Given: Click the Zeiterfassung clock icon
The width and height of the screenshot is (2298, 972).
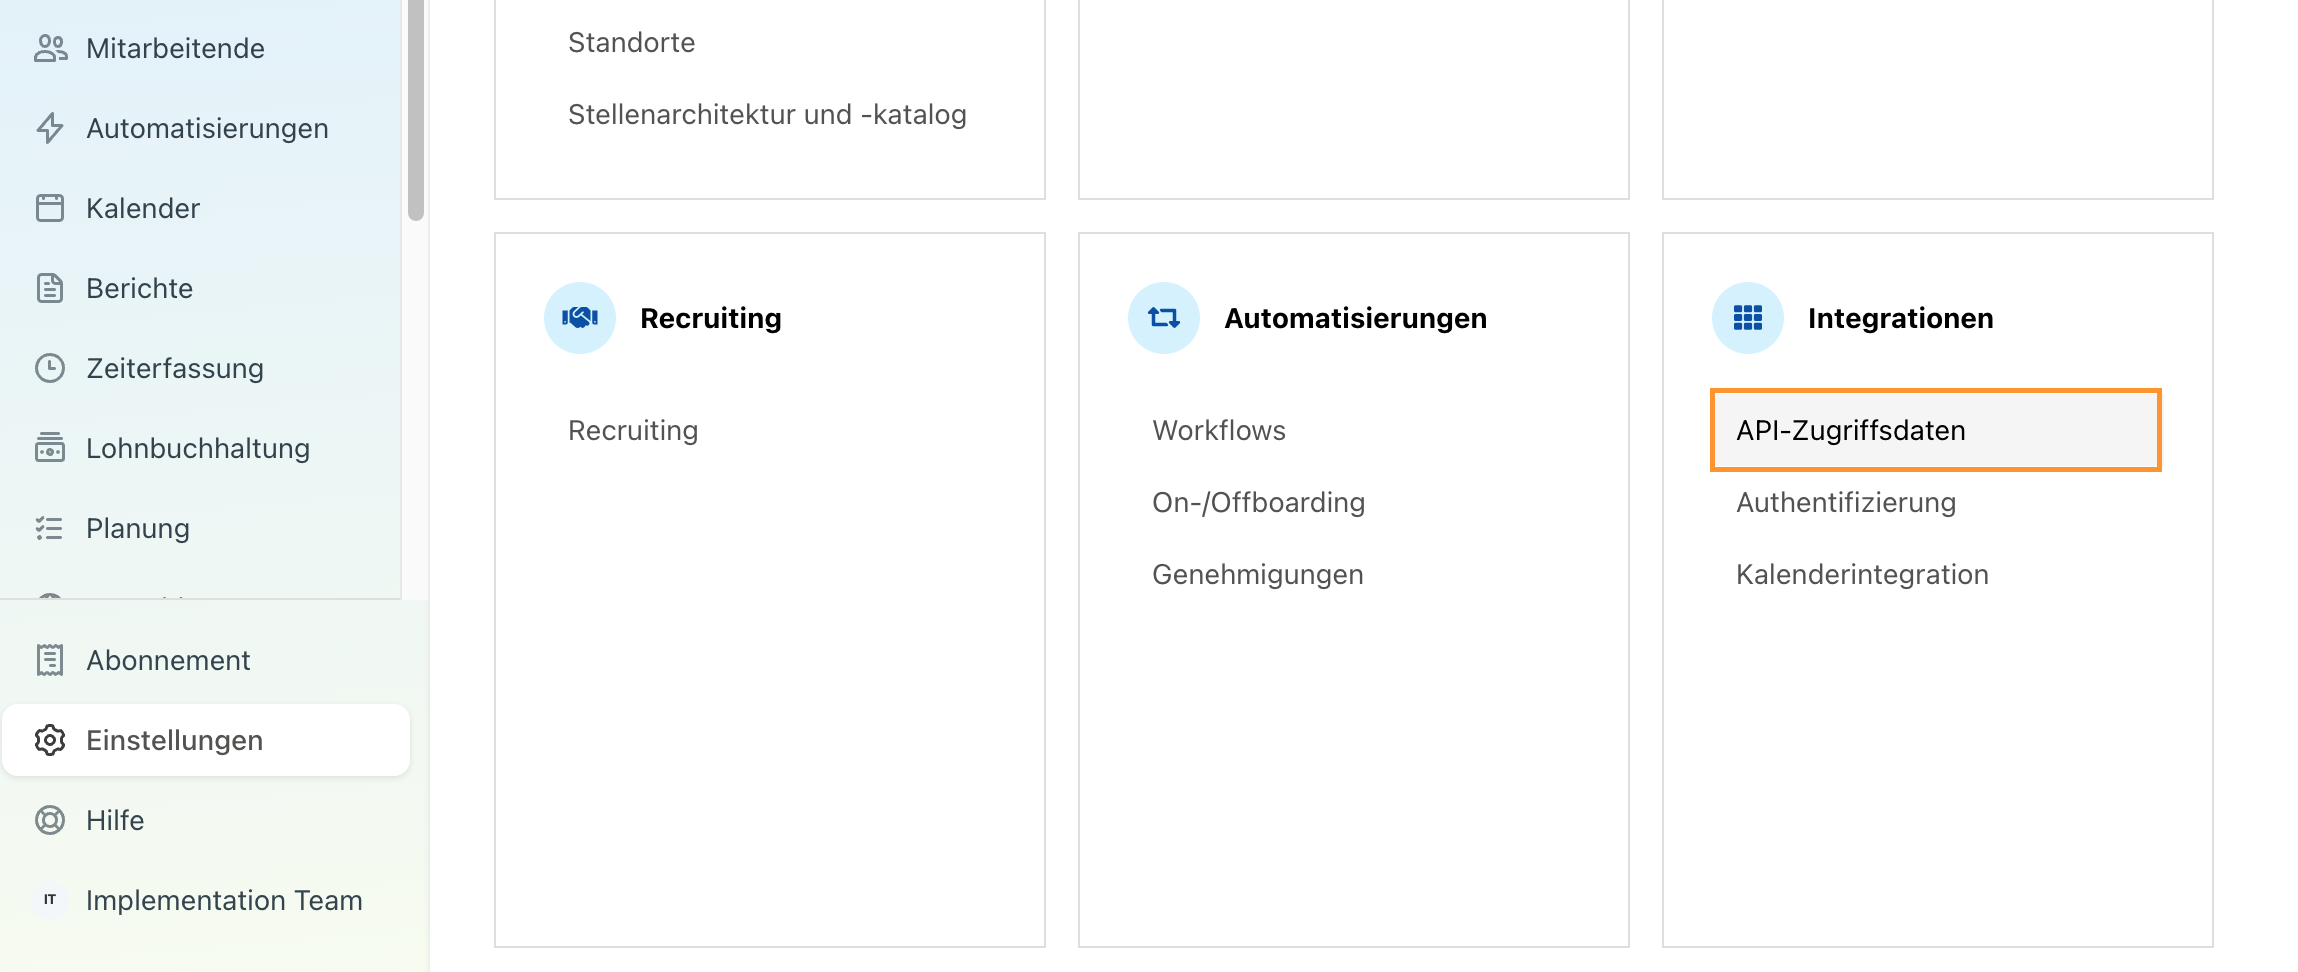Looking at the screenshot, I should tap(50, 368).
